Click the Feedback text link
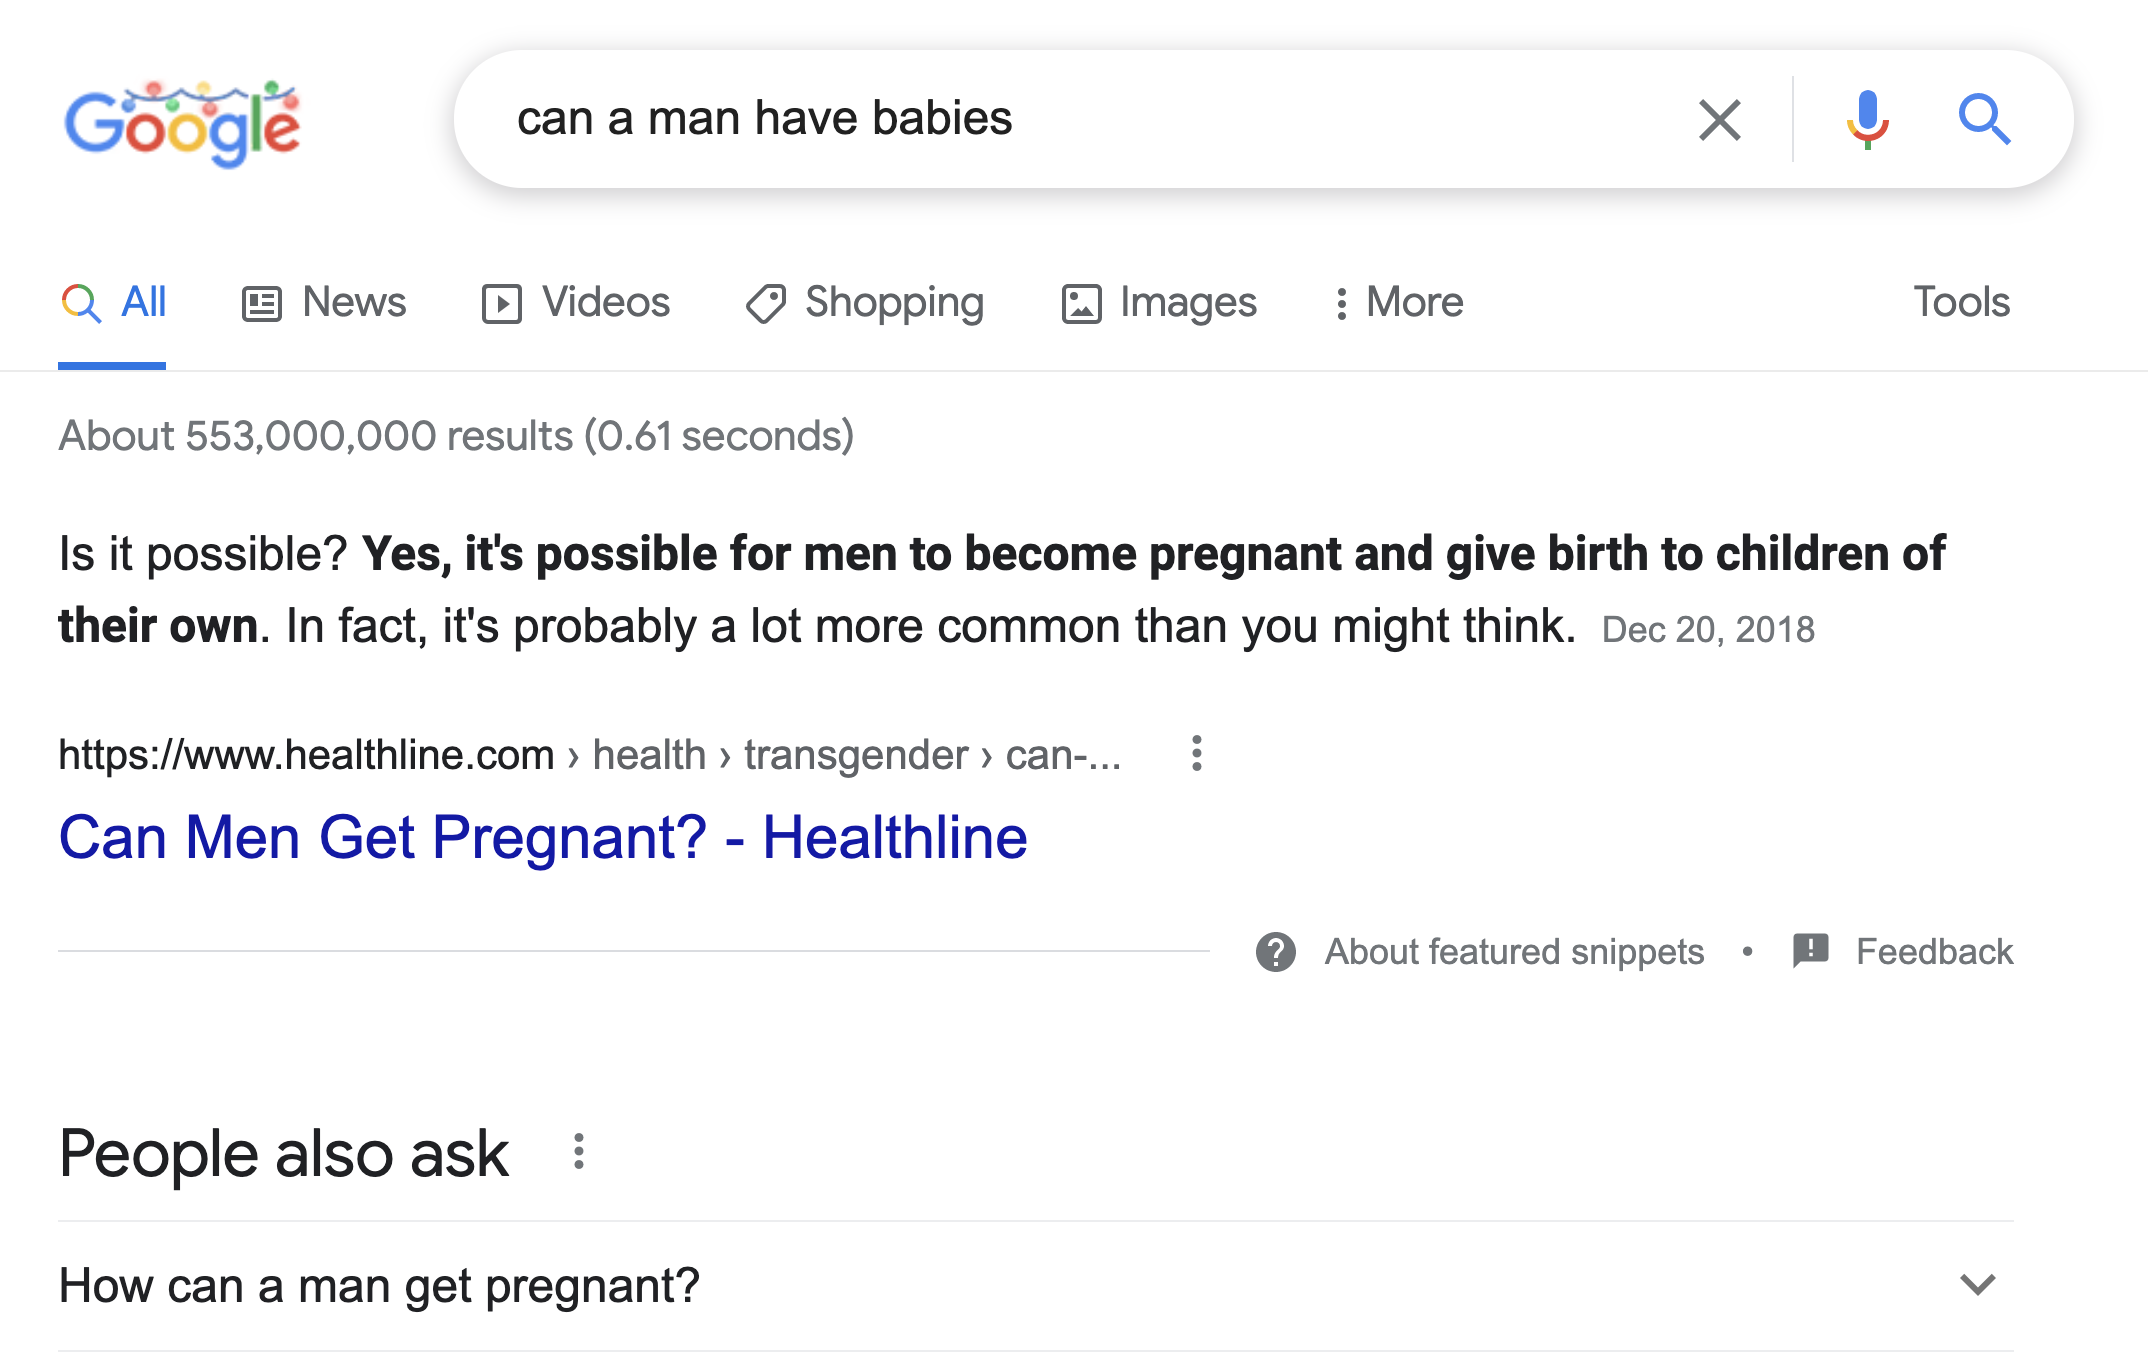 [x=1934, y=952]
